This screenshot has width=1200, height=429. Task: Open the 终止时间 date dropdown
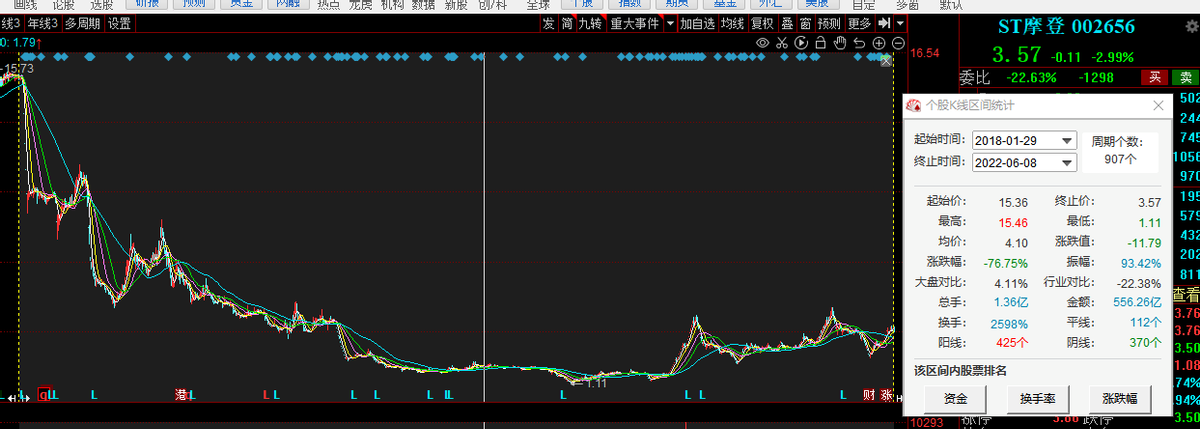tap(1066, 162)
